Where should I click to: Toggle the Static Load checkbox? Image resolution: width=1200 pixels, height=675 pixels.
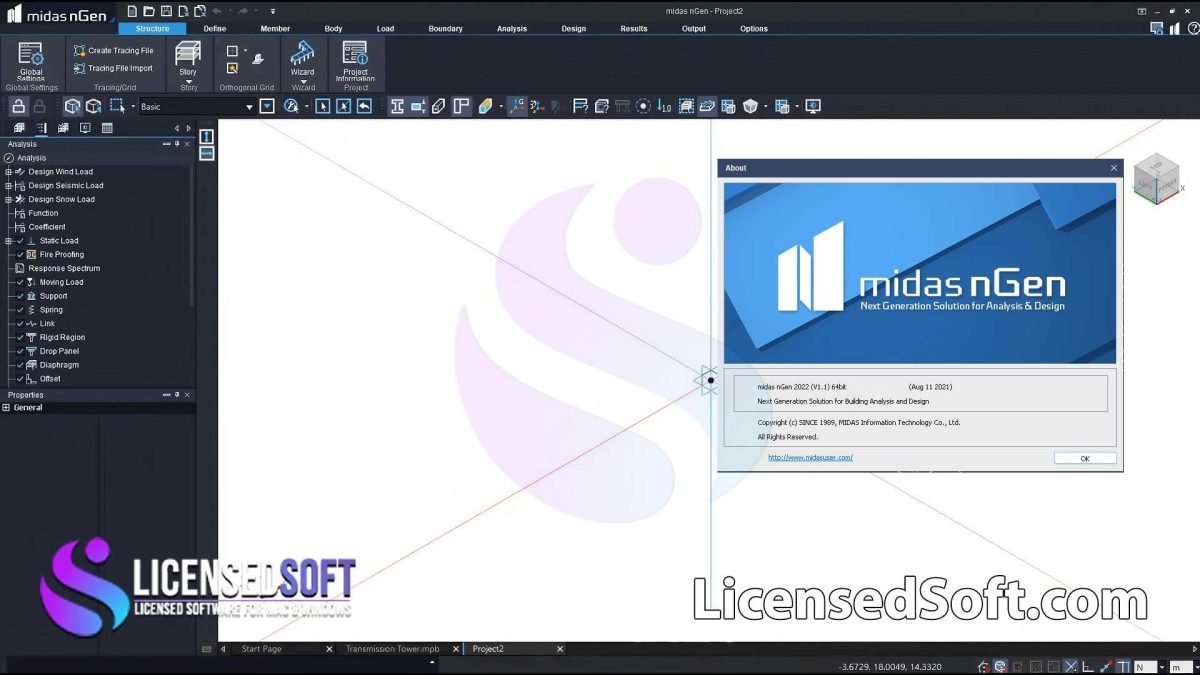click(20, 241)
